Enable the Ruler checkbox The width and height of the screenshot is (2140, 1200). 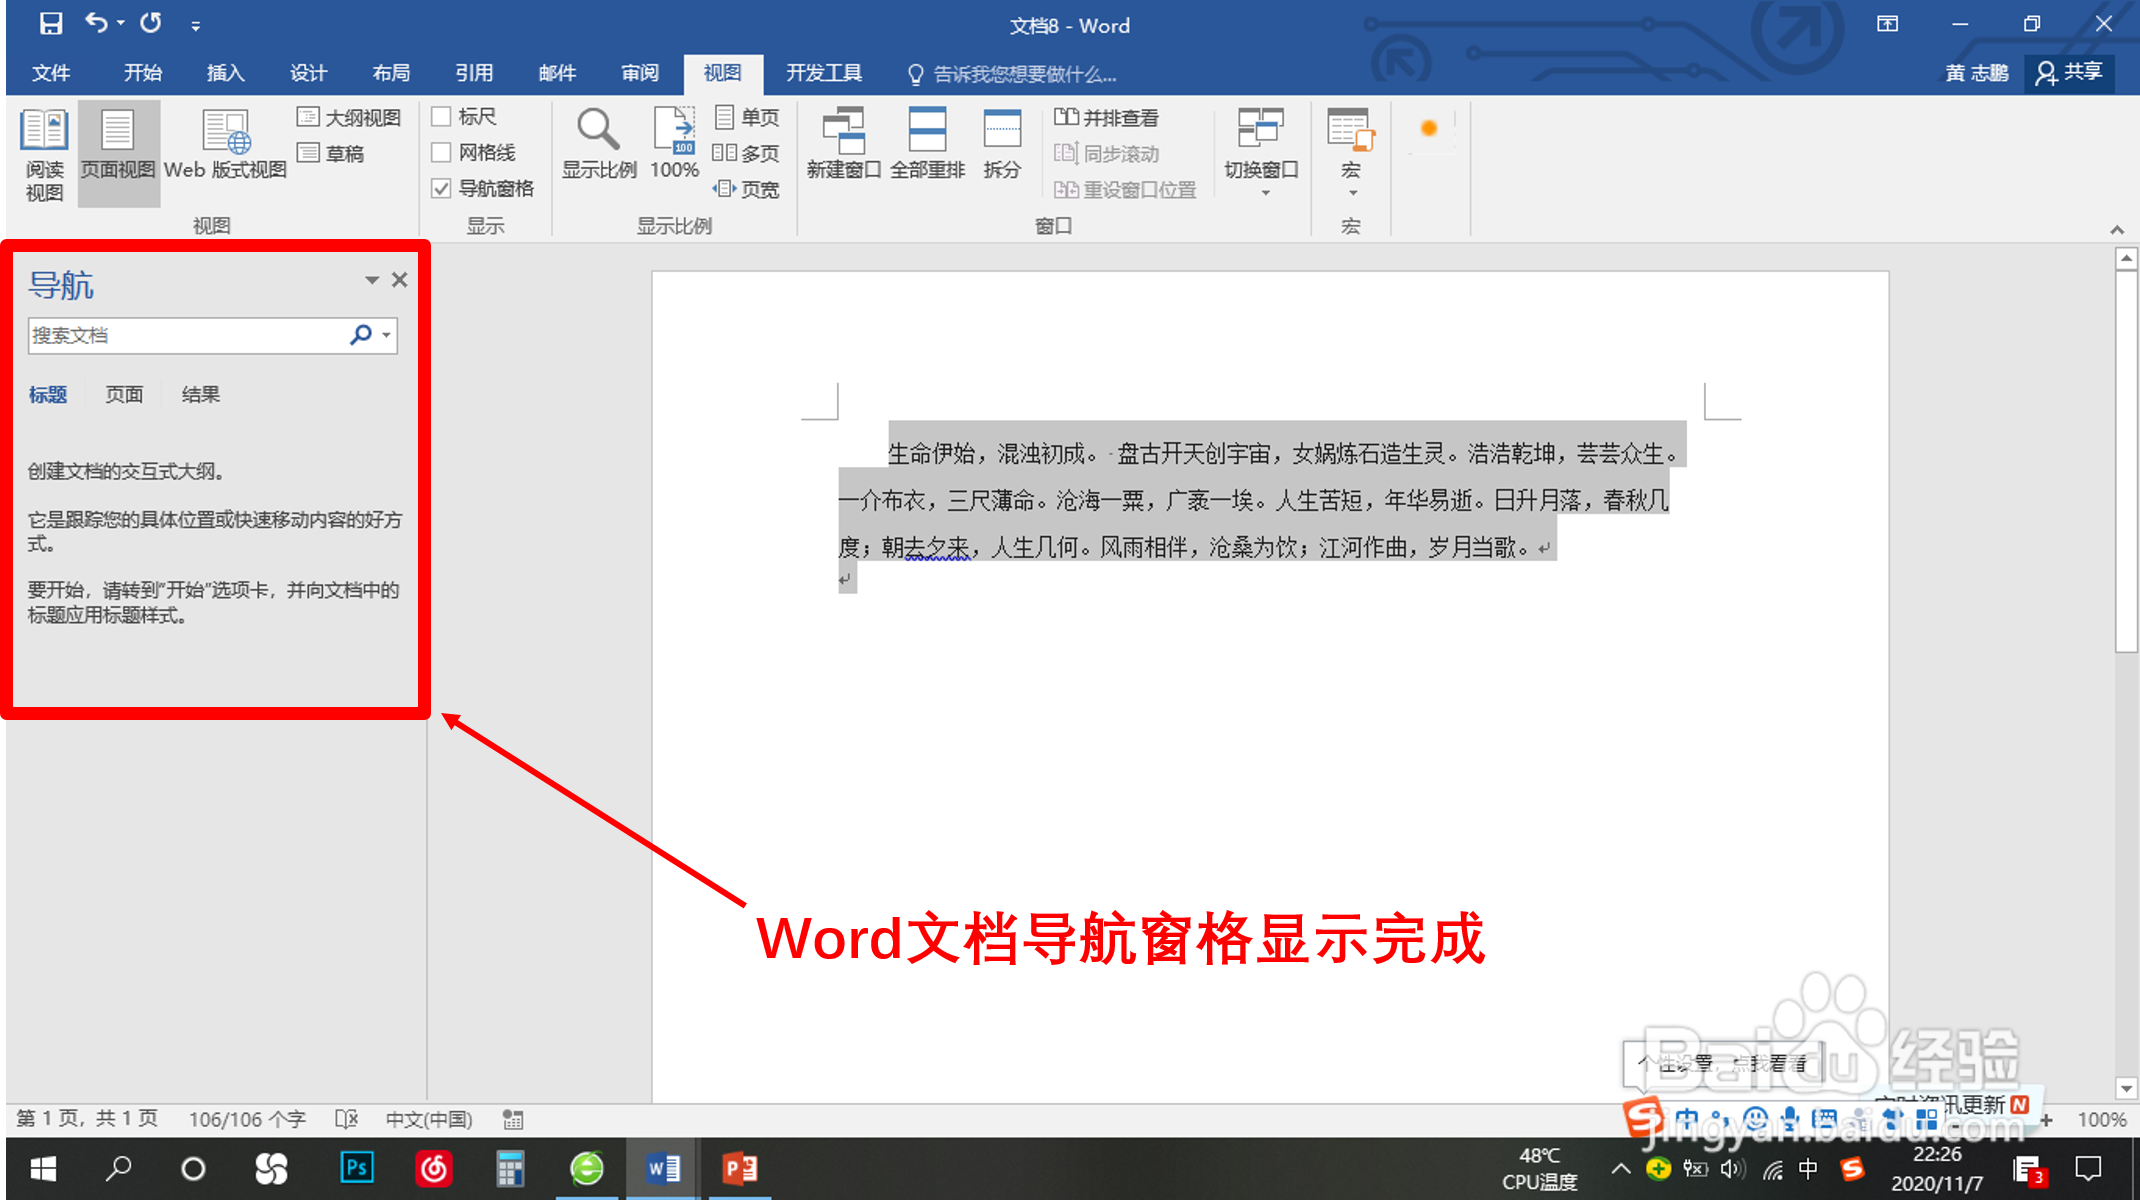441,117
